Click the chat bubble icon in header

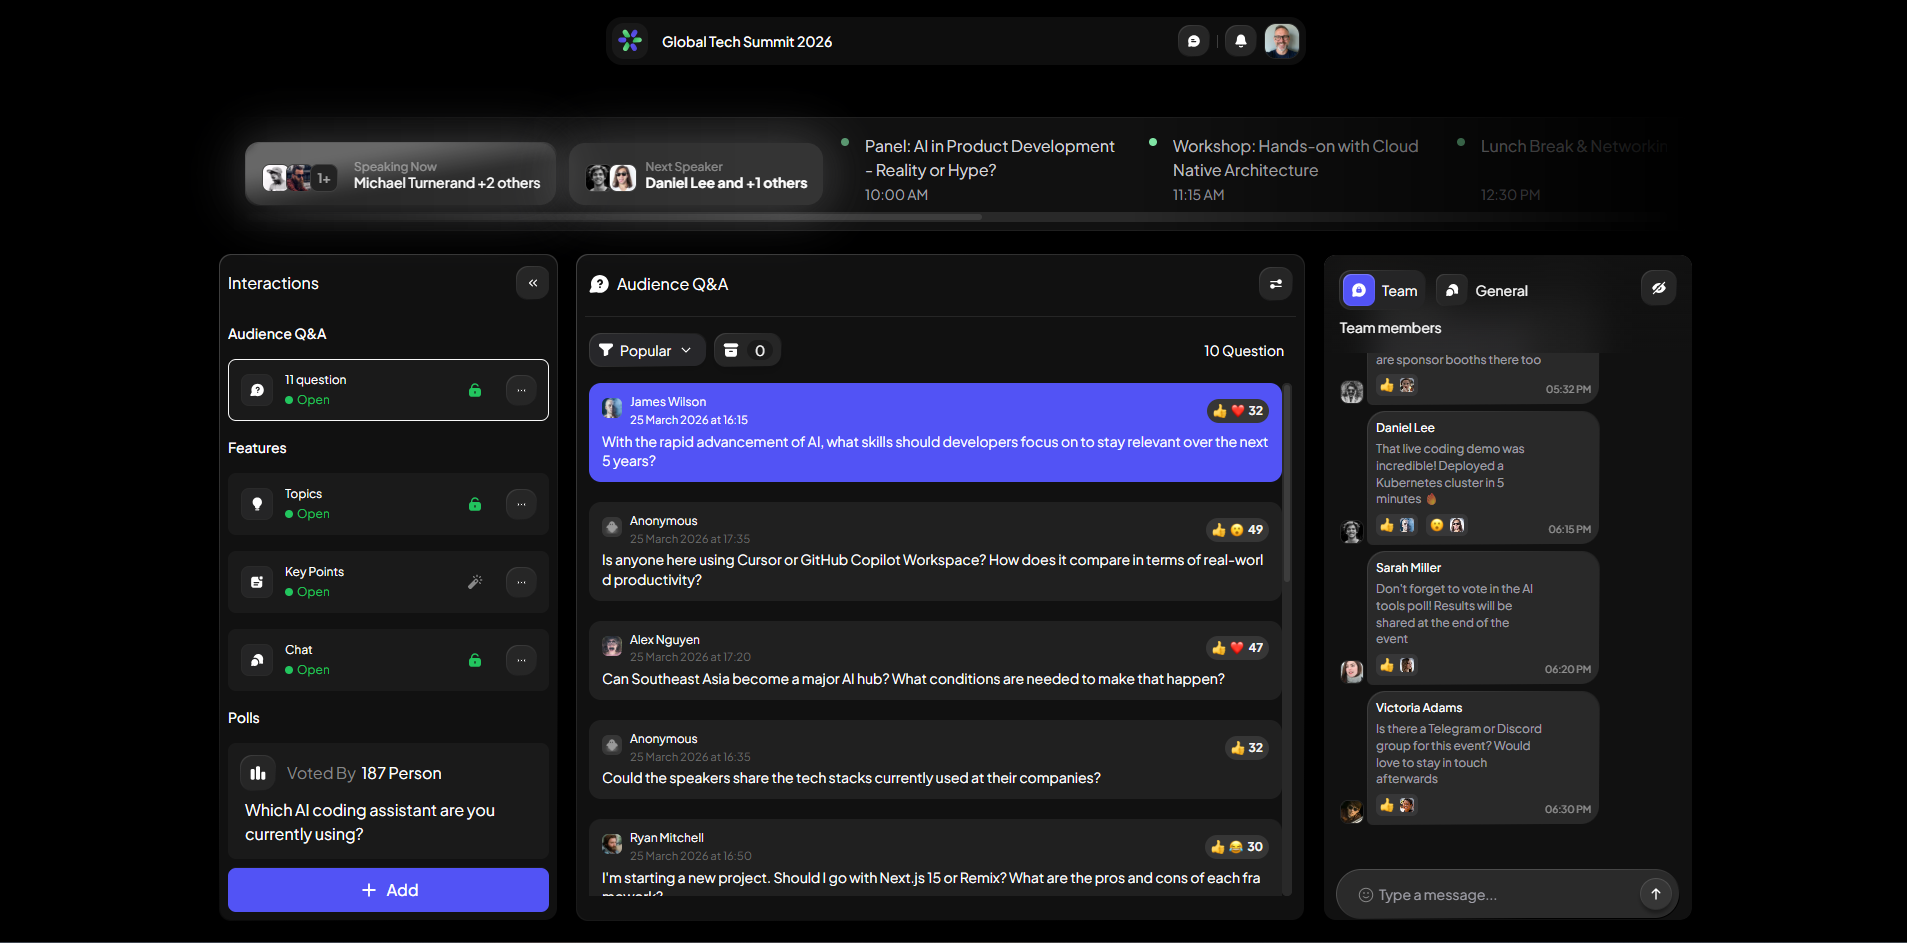click(1193, 41)
